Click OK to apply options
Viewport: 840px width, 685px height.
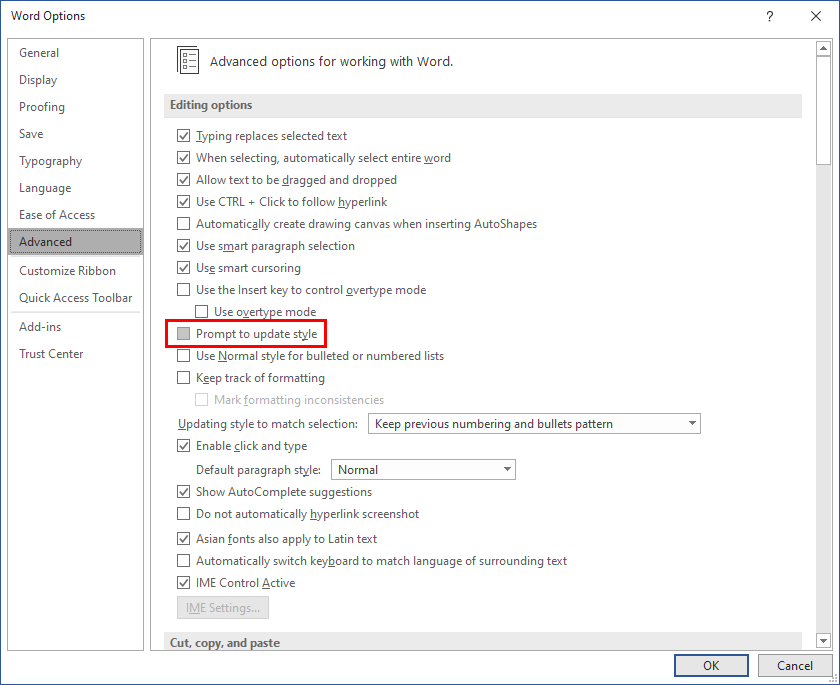711,665
